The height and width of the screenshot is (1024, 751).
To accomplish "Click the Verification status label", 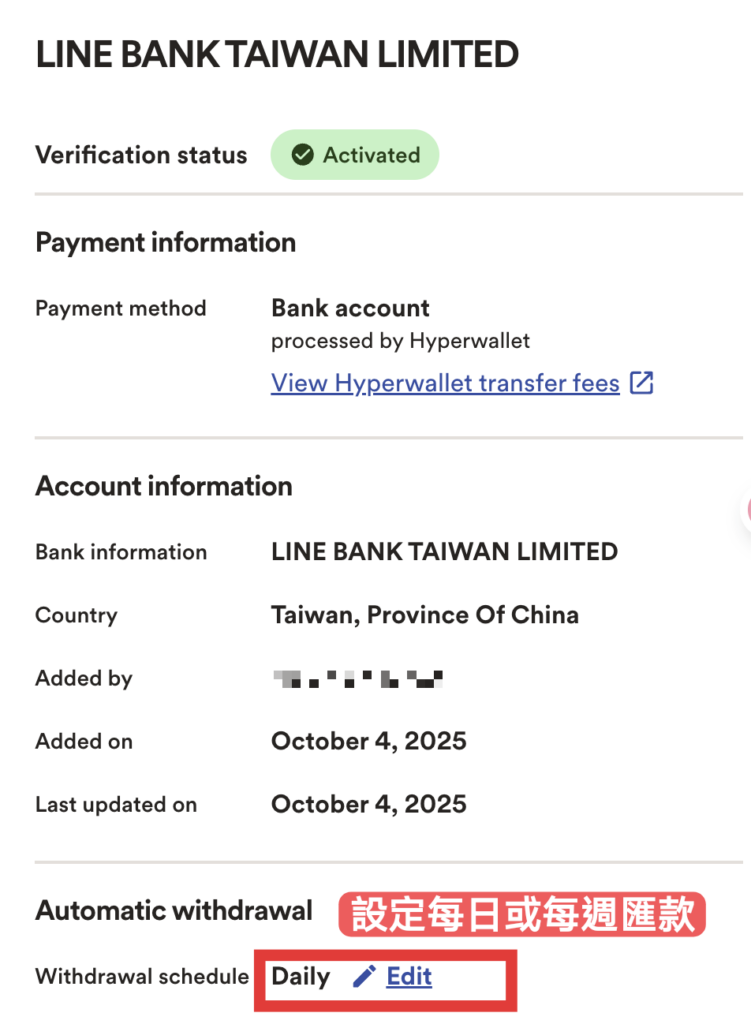I will (x=141, y=155).
